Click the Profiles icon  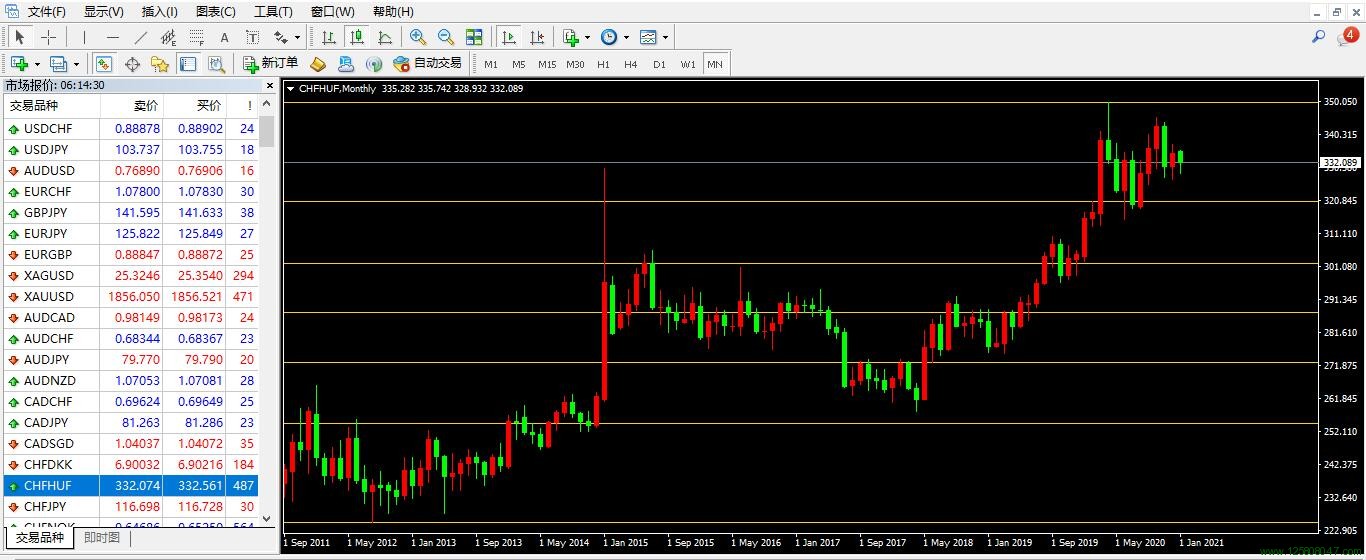[x=58, y=64]
